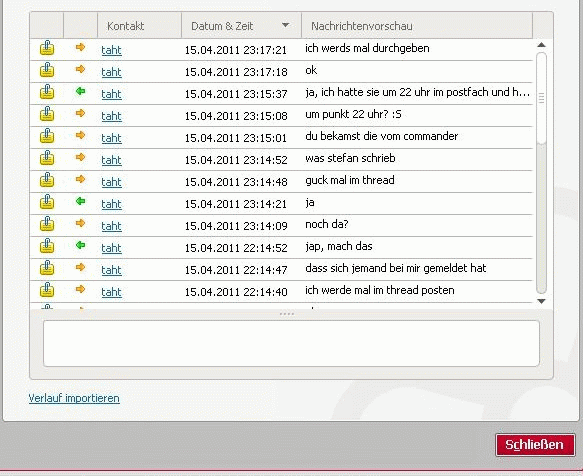Click the message icon in the 23:14:21 row

pos(47,202)
